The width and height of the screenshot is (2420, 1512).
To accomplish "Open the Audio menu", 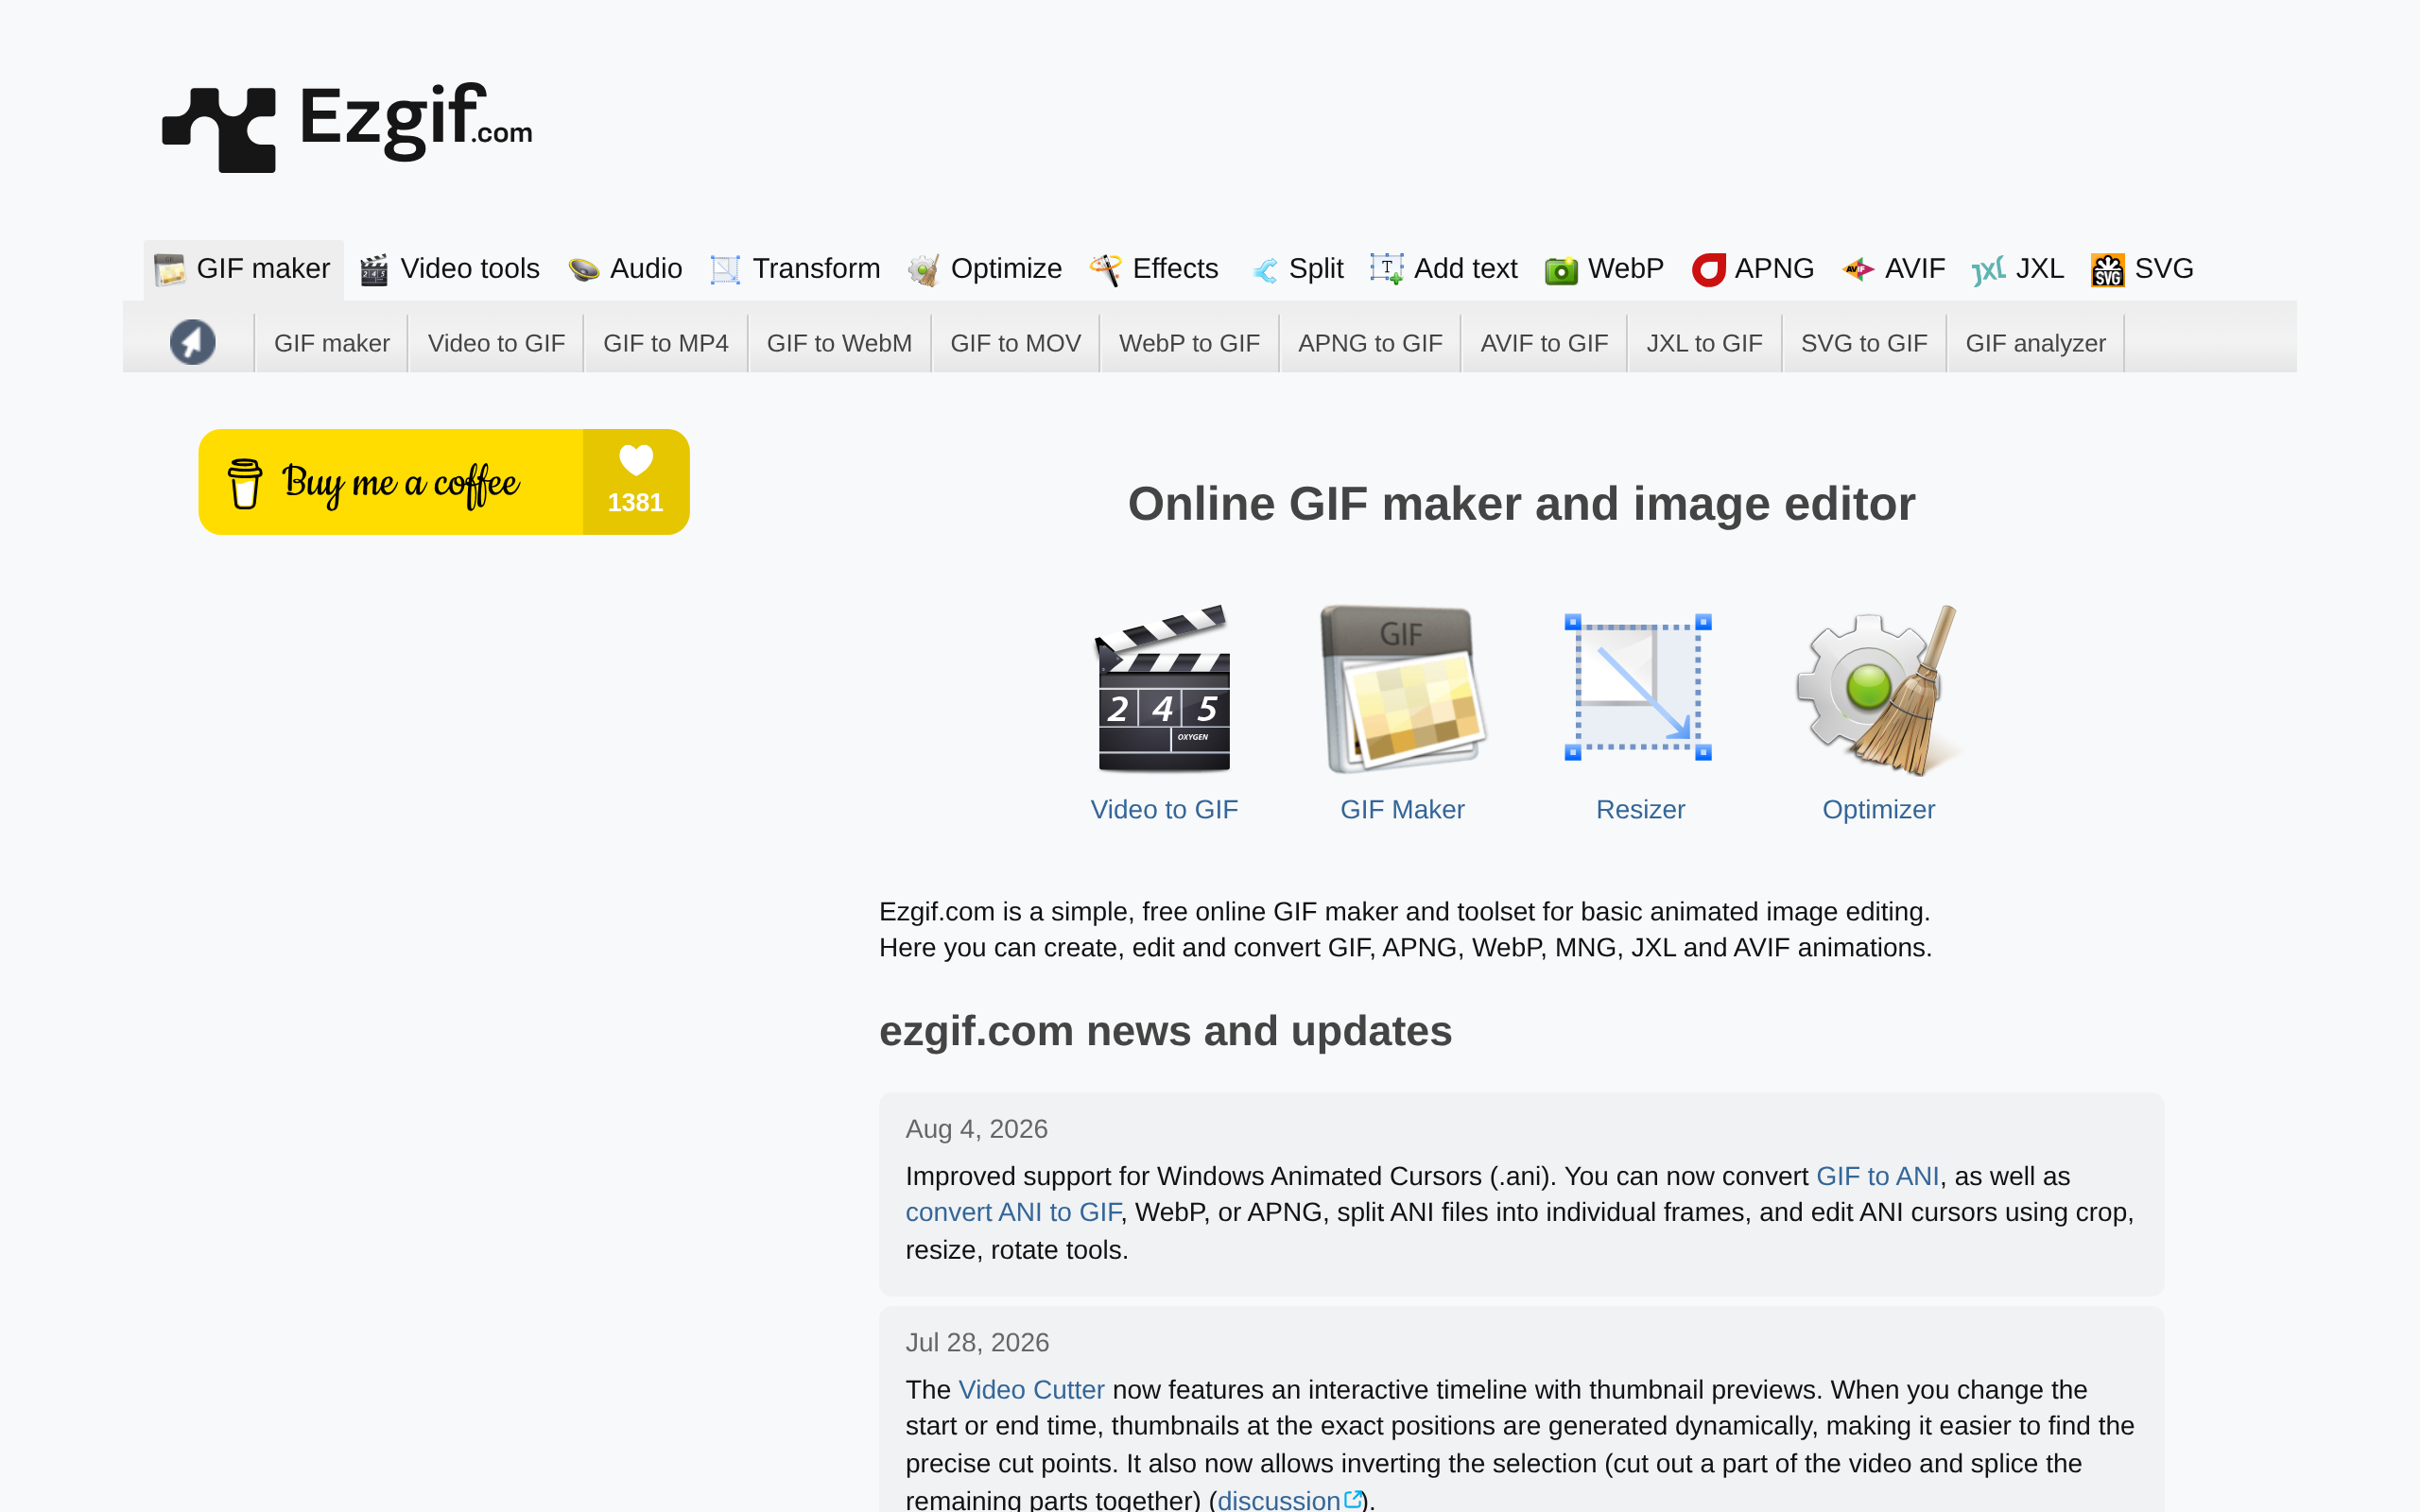I will tap(625, 269).
